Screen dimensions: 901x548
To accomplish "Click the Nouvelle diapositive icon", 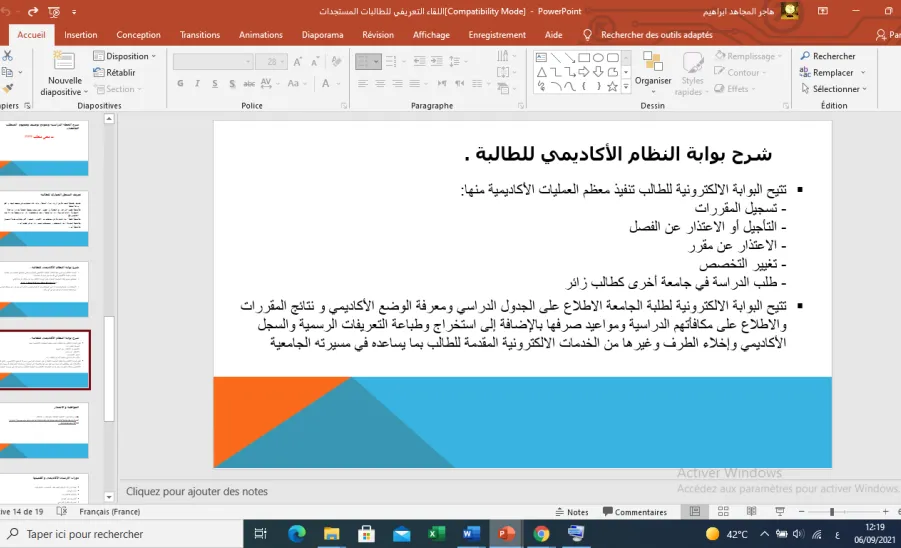I will (x=64, y=61).
